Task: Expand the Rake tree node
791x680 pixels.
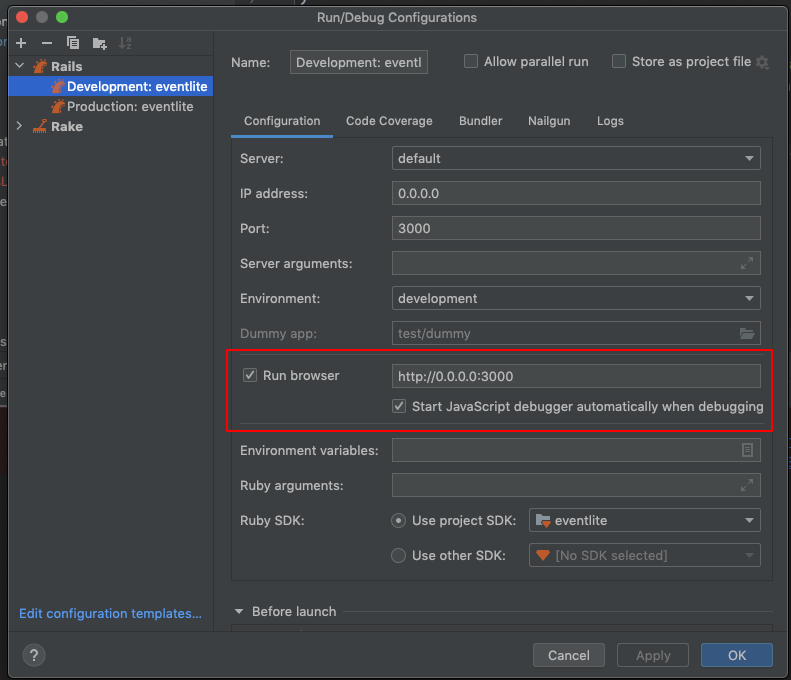Action: click(20, 126)
